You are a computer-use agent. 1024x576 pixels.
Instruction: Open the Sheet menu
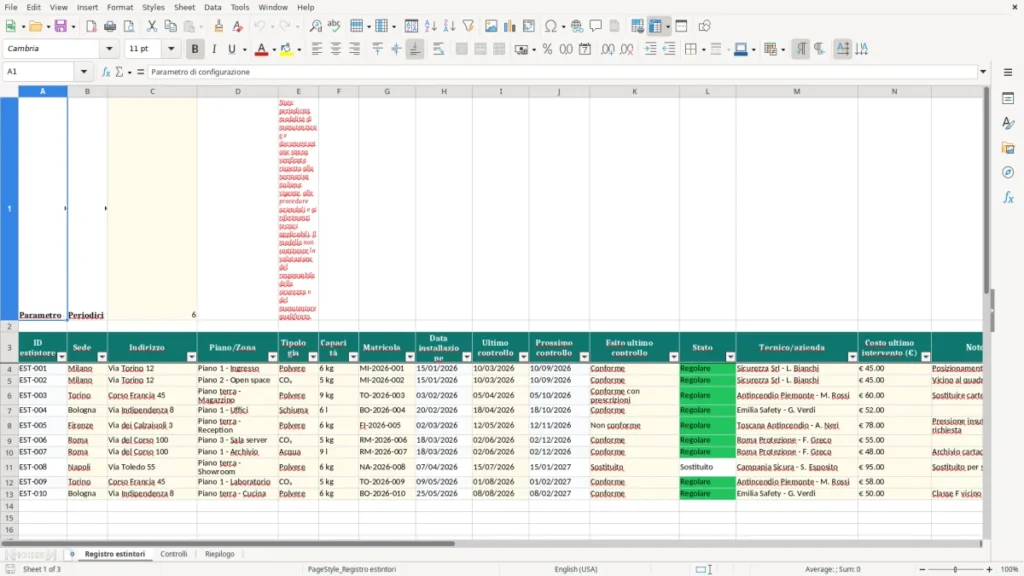(184, 7)
